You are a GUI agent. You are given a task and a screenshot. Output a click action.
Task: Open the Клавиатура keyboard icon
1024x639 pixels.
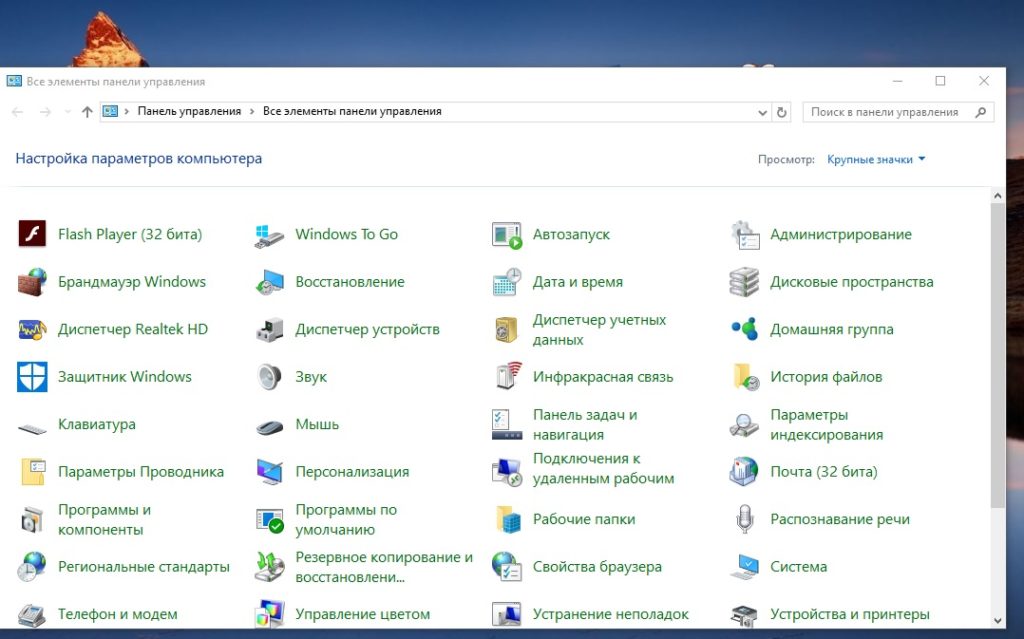33,425
